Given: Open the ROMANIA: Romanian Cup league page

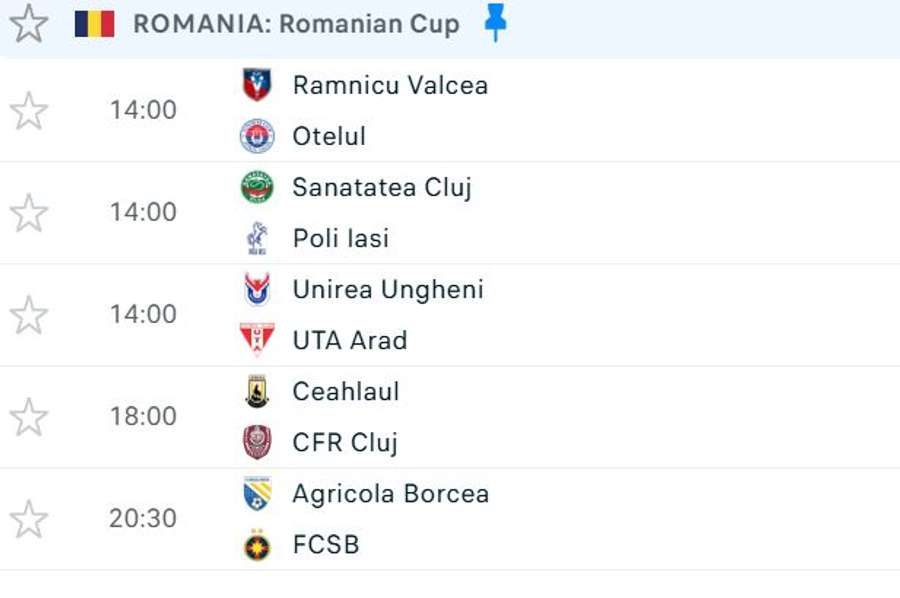Looking at the screenshot, I should (x=296, y=24).
